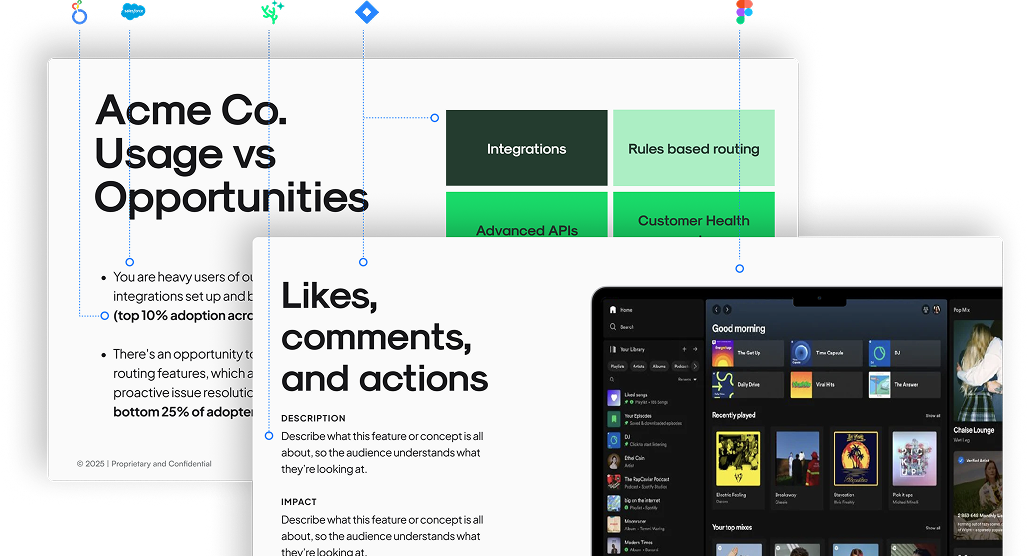1028x556 pixels.
Task: Click the Integrations tile
Action: [526, 148]
